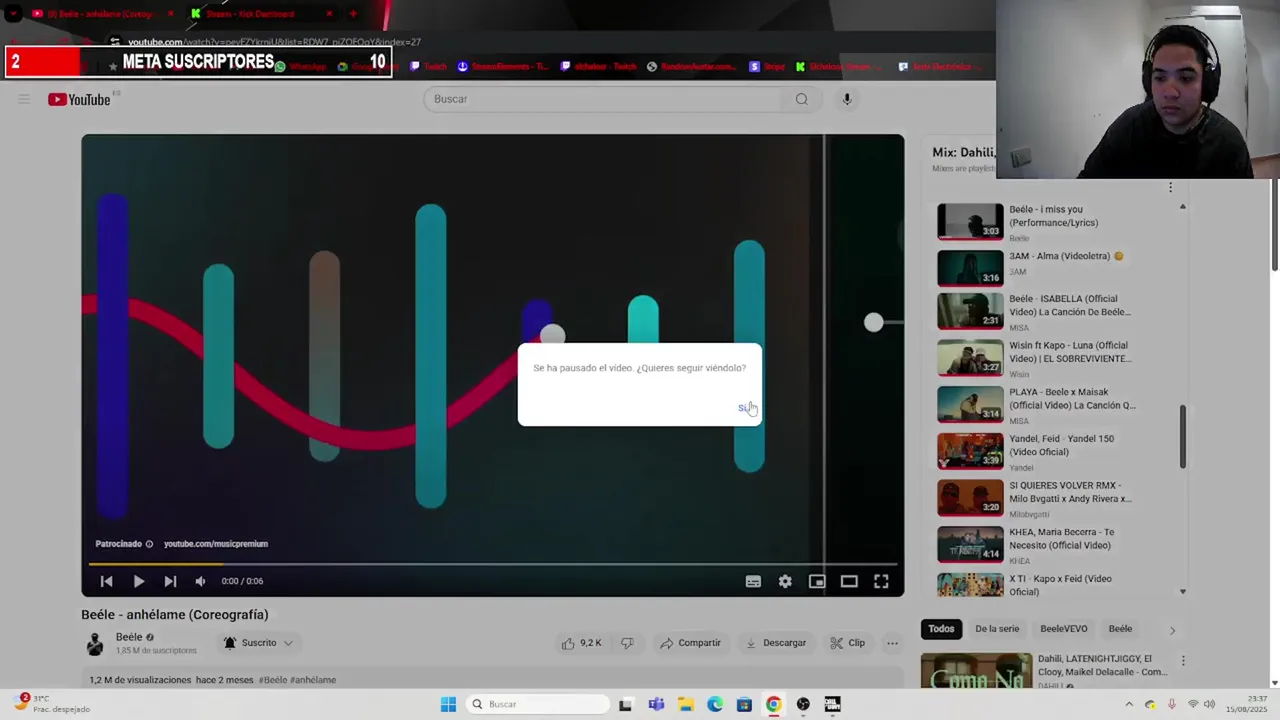This screenshot has width=1280, height=720.
Task: Open a new browser tab
Action: point(353,14)
